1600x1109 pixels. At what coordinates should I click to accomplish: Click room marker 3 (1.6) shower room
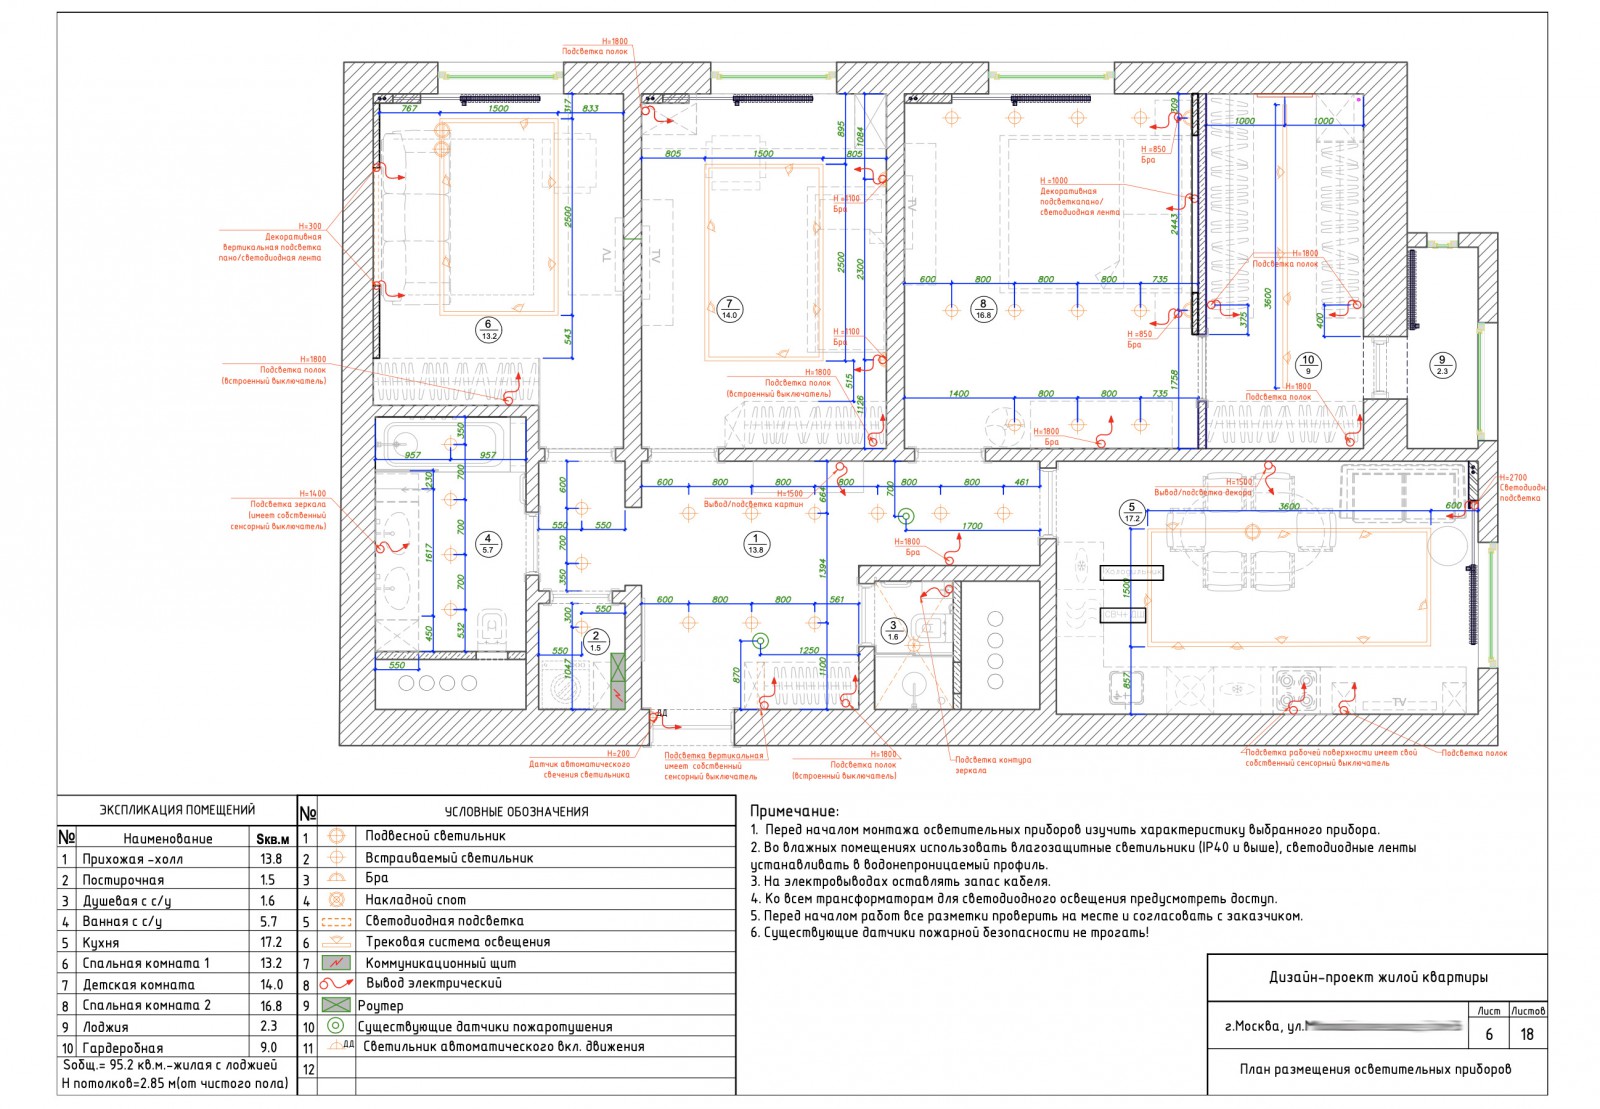(x=893, y=630)
